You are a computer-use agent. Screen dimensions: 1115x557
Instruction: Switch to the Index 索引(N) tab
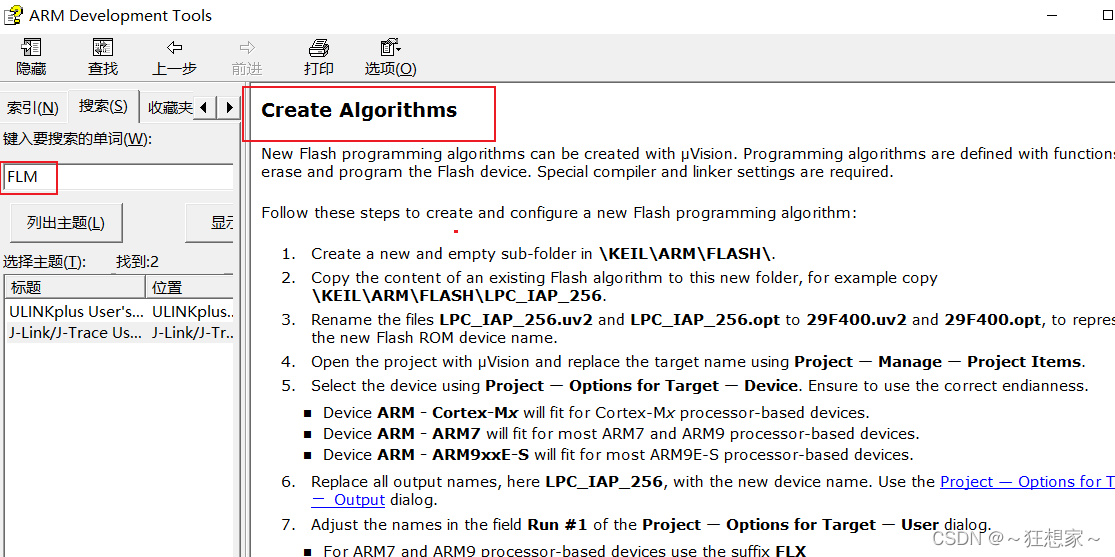[33, 108]
